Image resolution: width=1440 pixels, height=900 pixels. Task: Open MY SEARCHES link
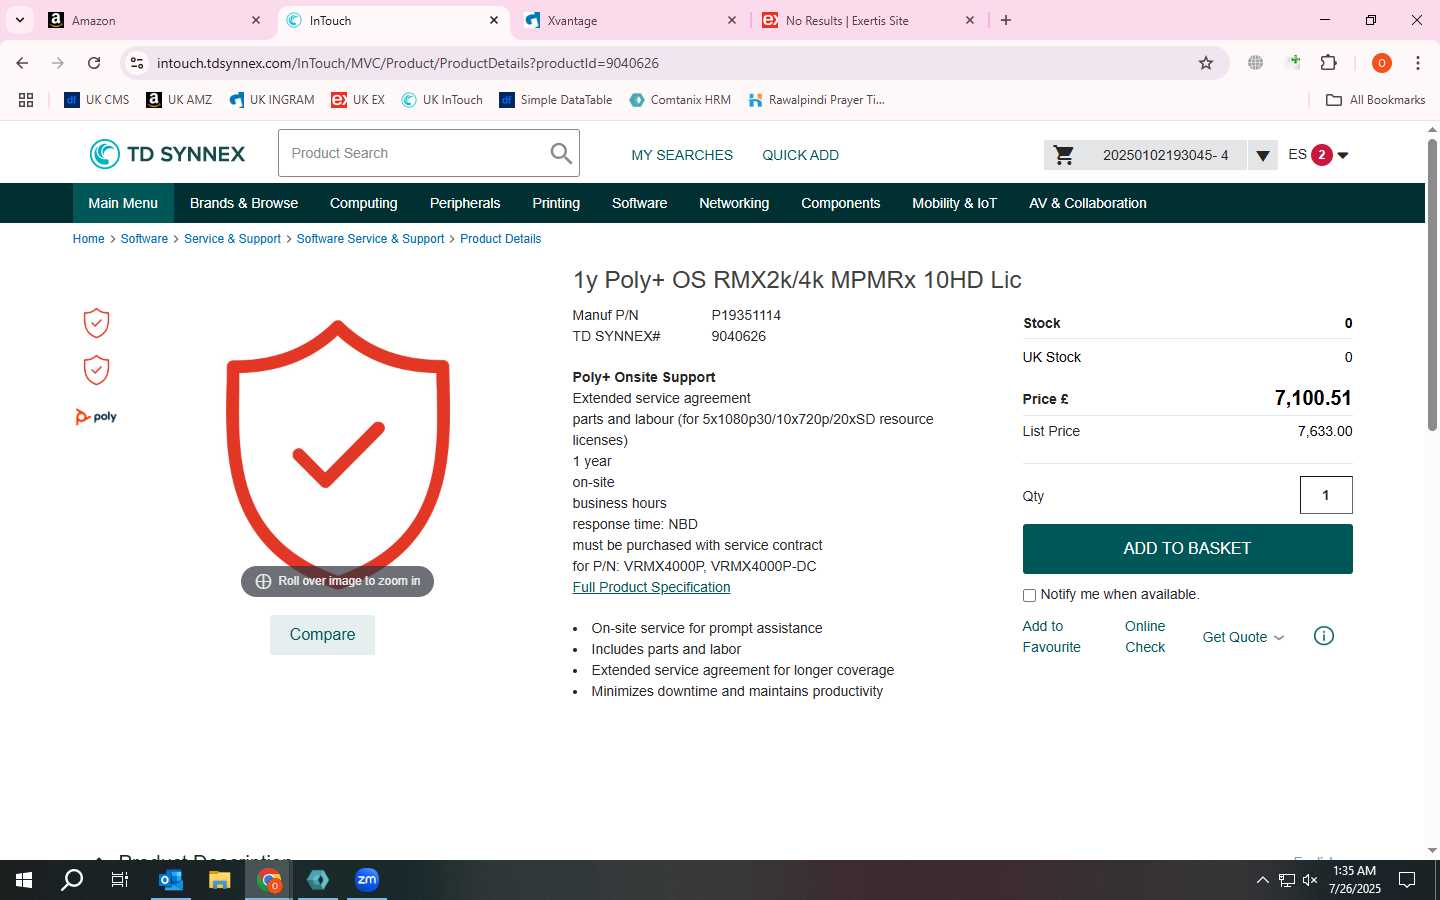pyautogui.click(x=682, y=155)
